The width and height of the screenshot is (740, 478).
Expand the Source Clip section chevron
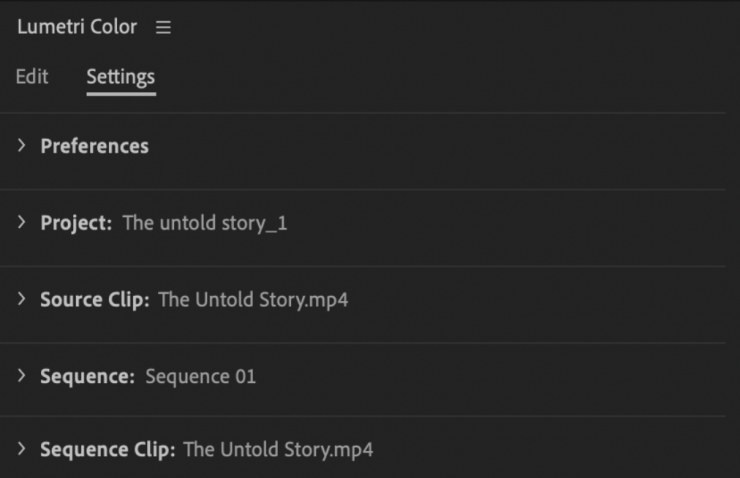(x=22, y=300)
